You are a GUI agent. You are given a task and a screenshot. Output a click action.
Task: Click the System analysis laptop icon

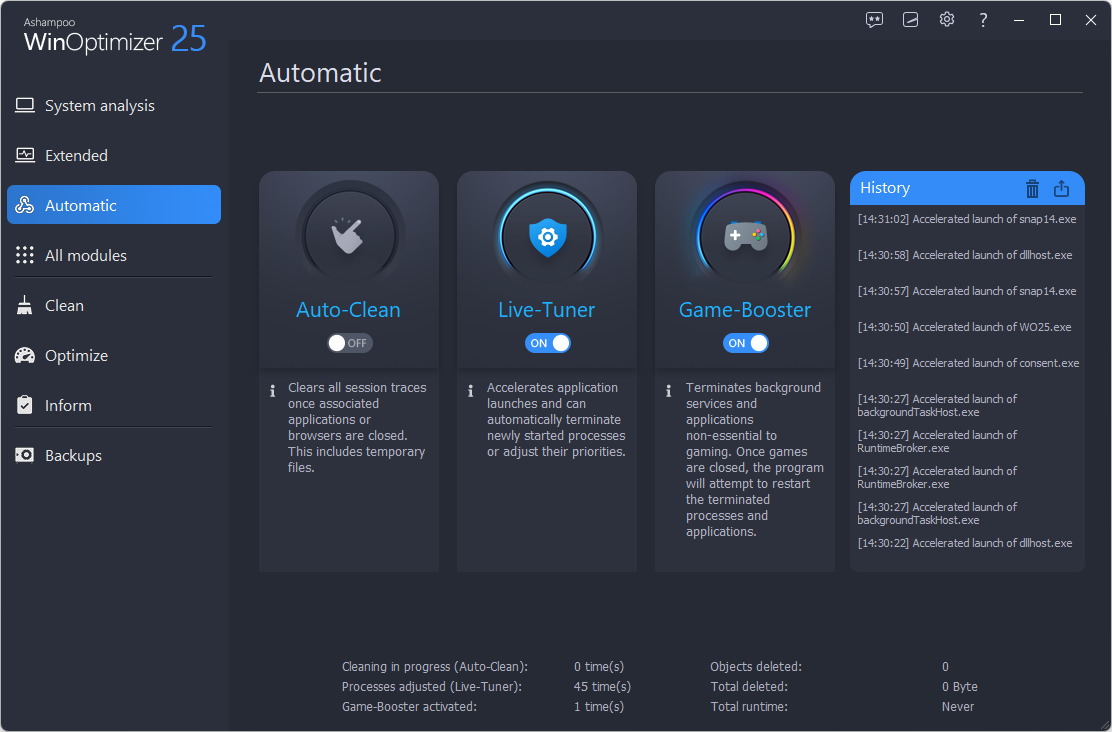click(x=25, y=106)
